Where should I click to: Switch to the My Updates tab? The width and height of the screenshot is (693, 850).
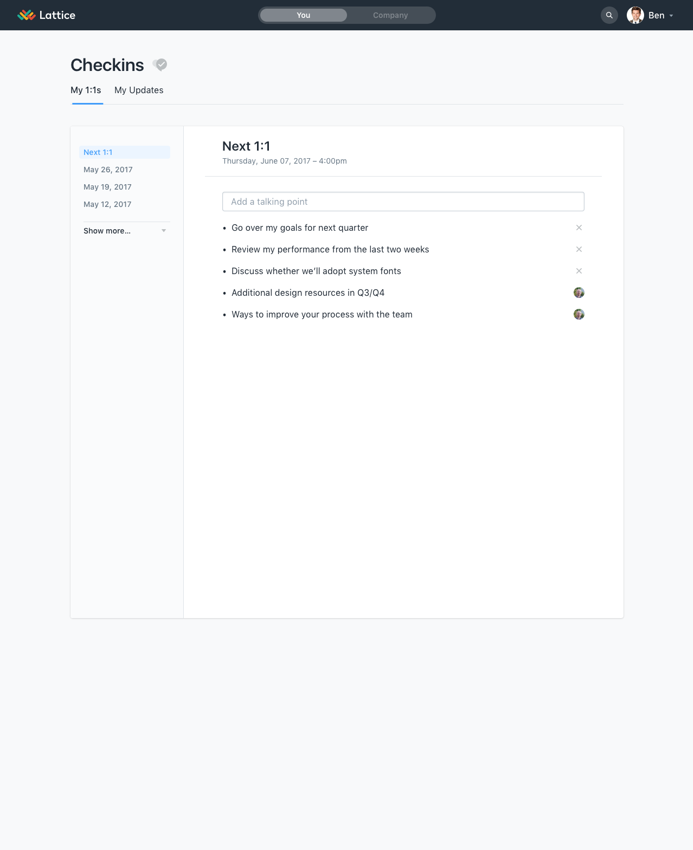click(139, 90)
